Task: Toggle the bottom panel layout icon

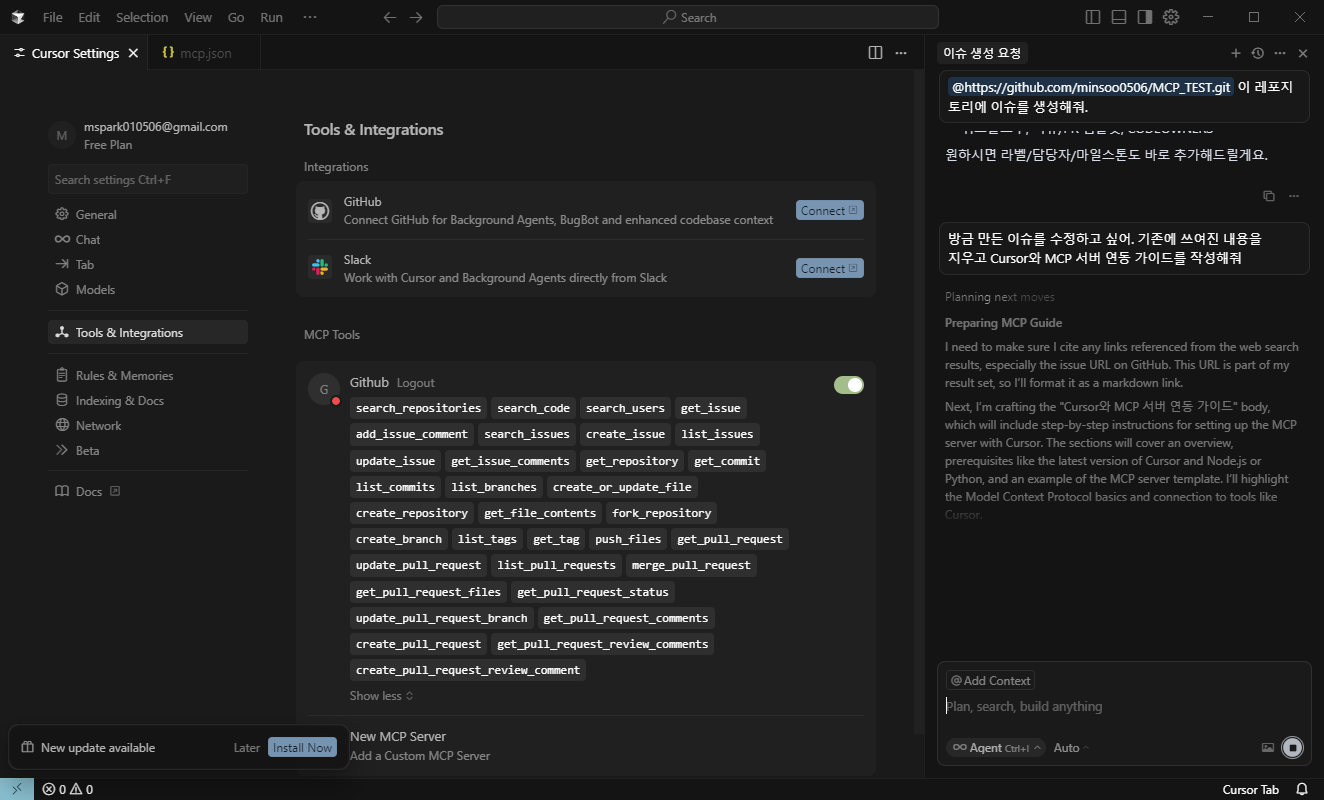Action: (1119, 17)
